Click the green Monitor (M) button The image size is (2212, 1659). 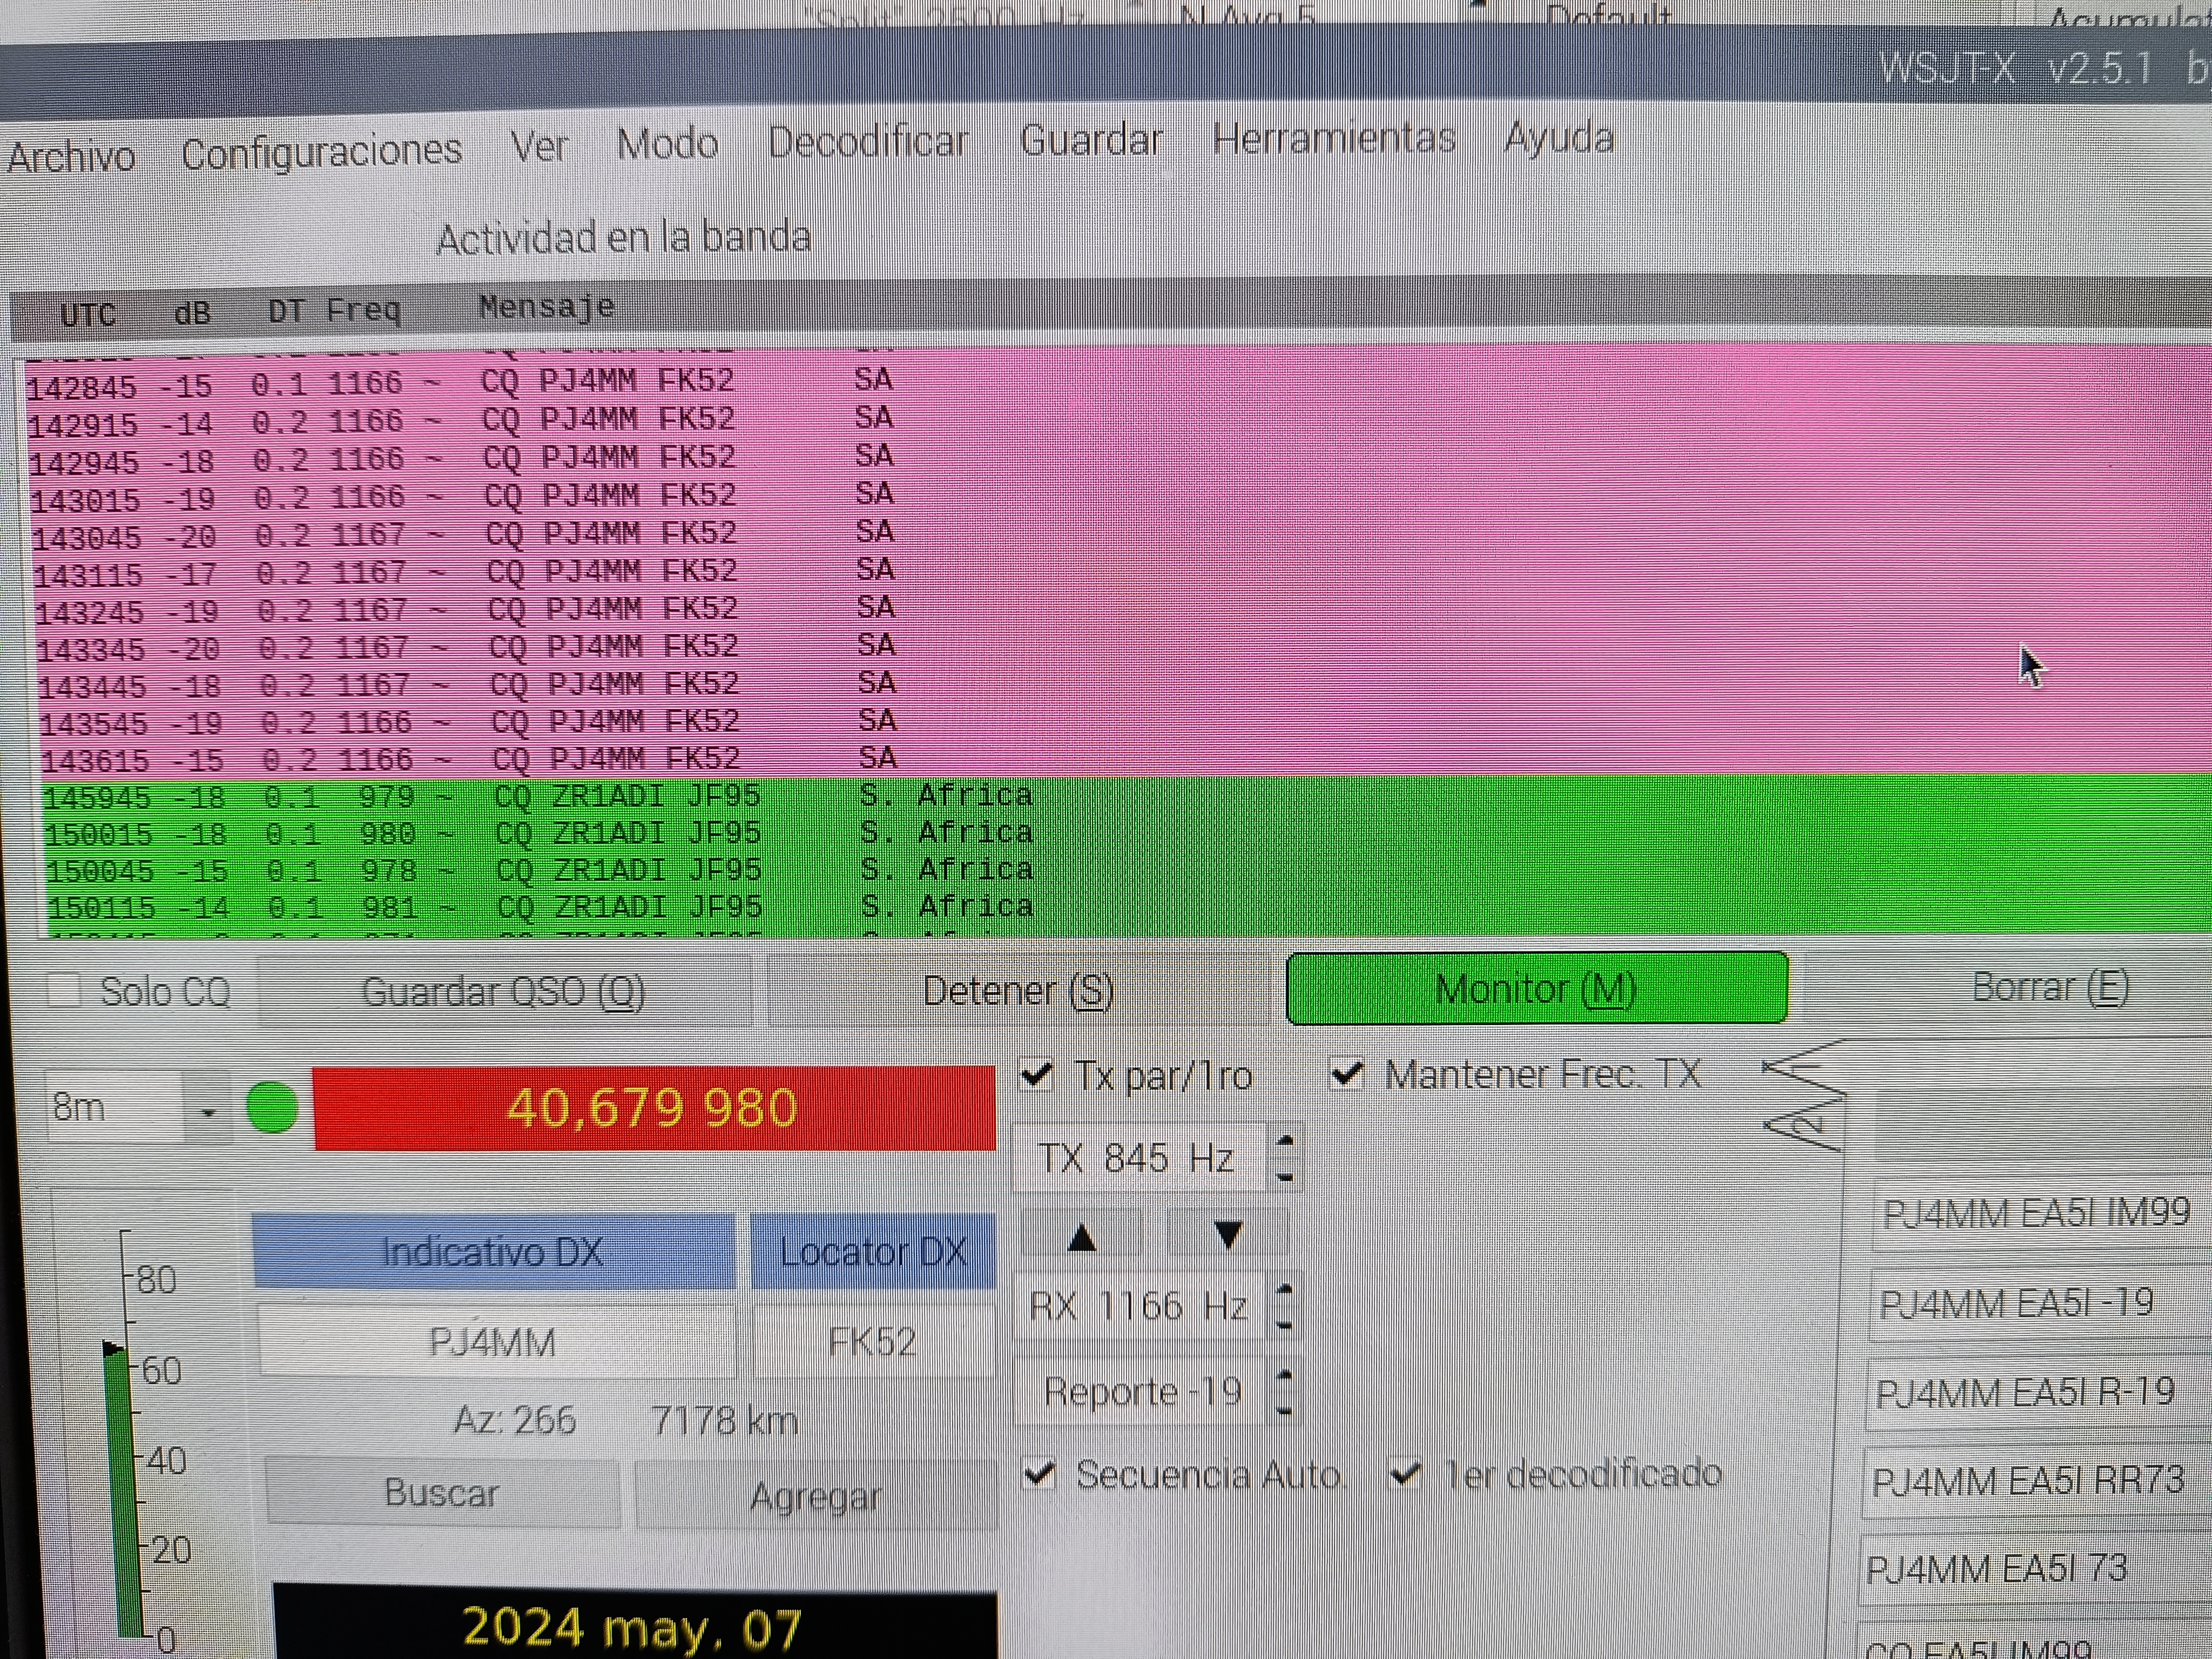pyautogui.click(x=1536, y=989)
